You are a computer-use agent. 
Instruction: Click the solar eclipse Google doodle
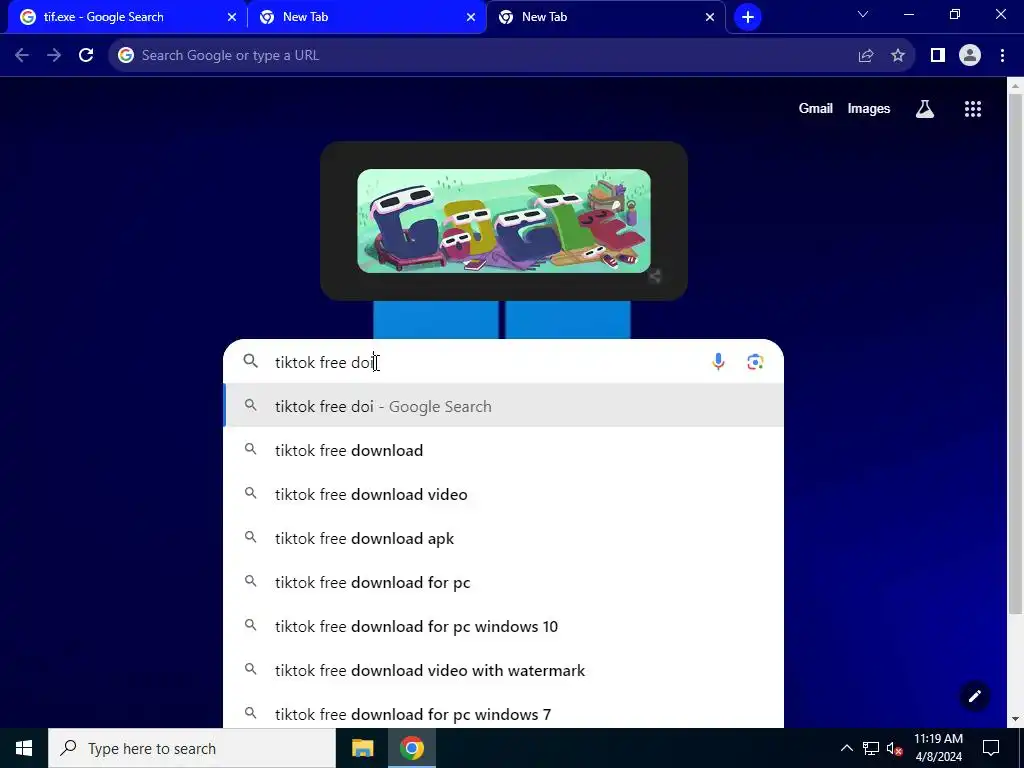click(504, 221)
